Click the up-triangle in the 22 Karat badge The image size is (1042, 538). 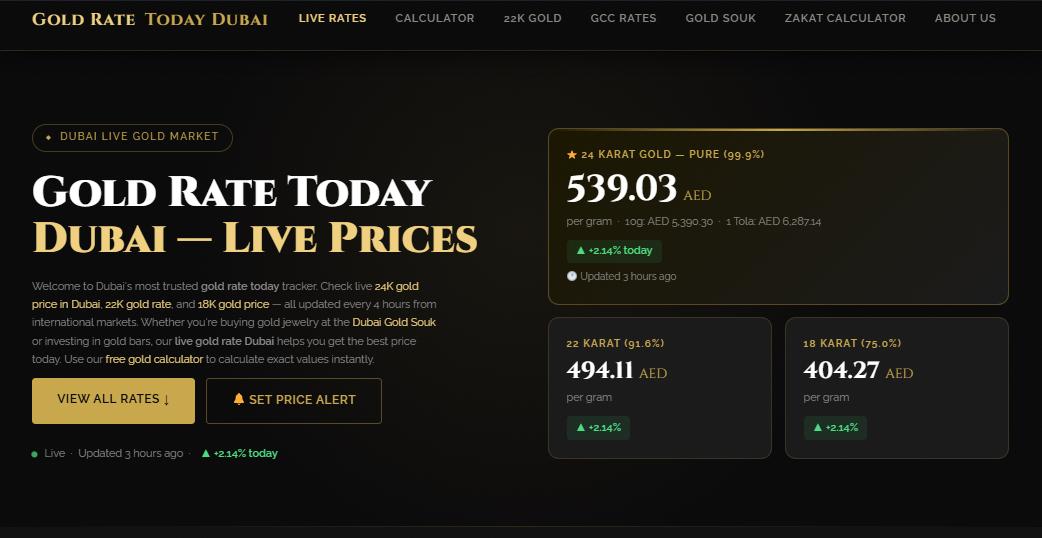point(579,428)
